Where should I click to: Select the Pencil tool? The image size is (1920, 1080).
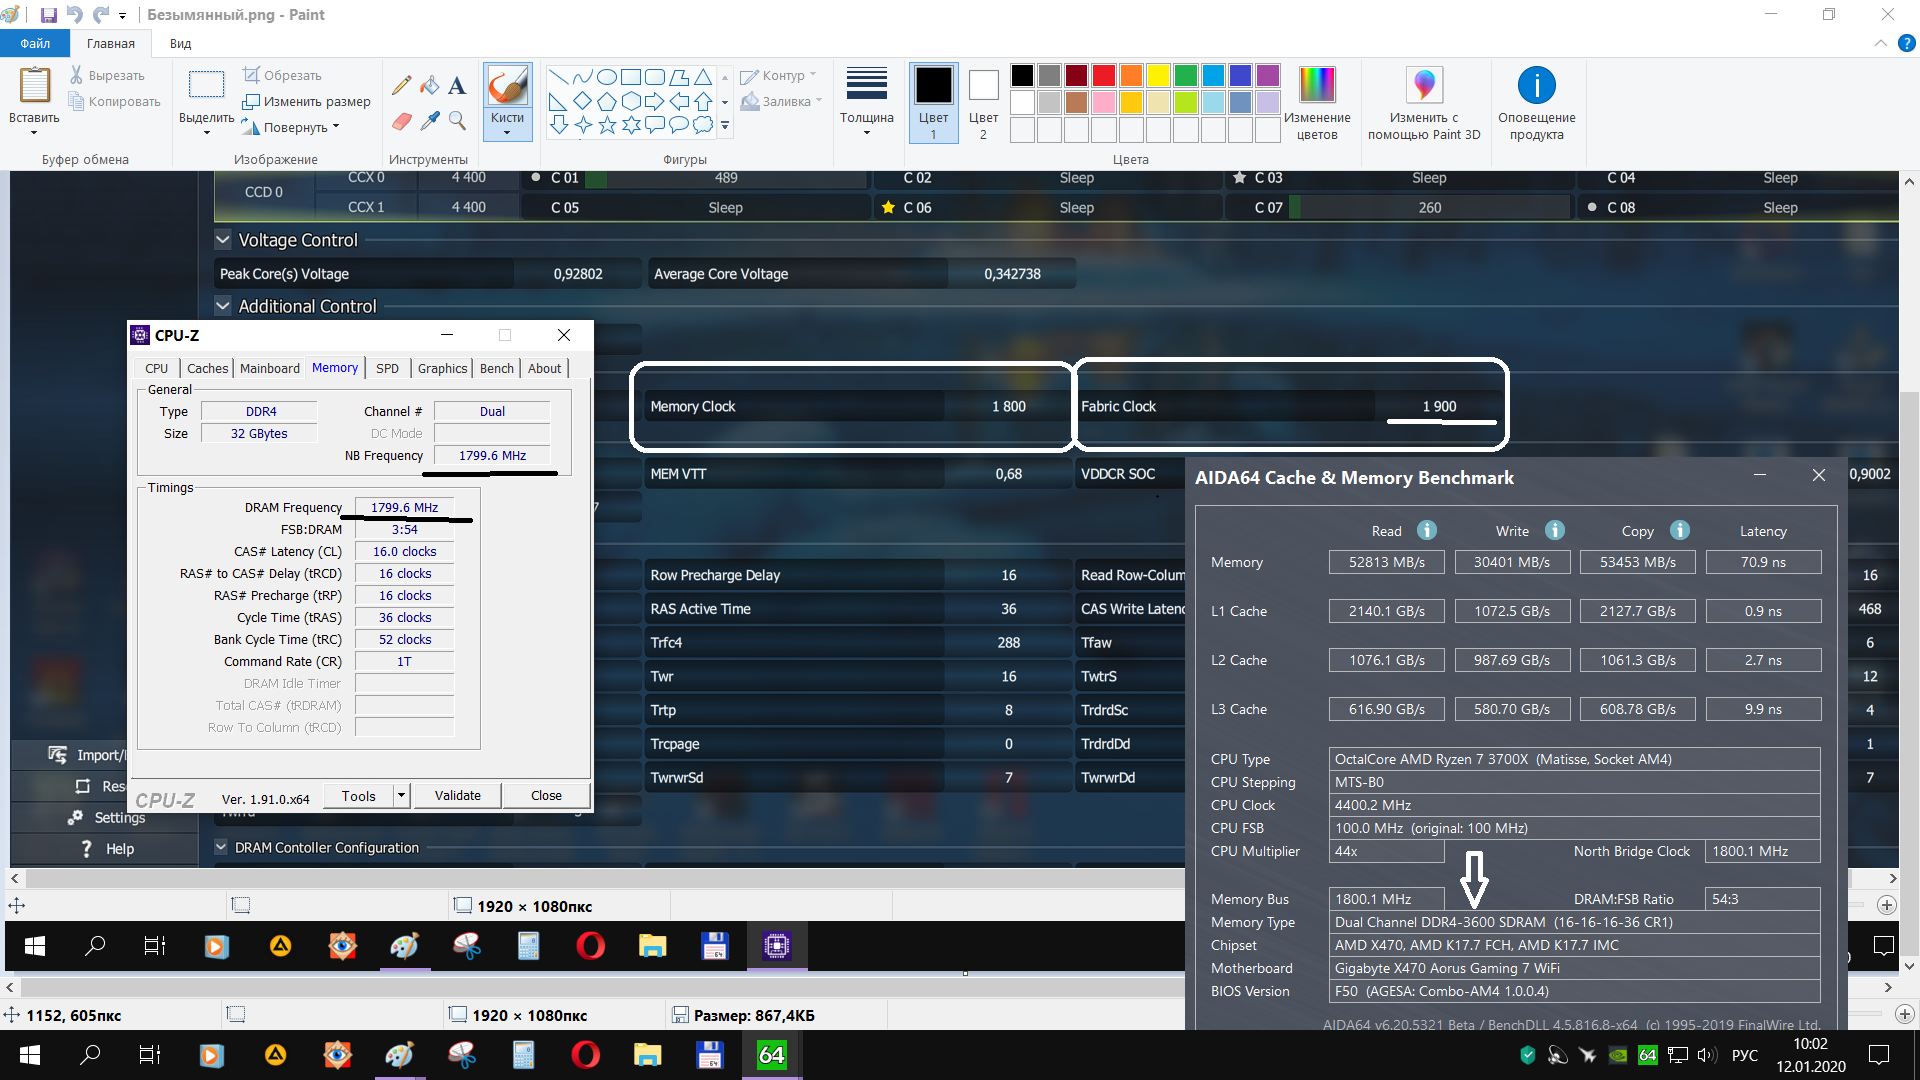[x=401, y=86]
